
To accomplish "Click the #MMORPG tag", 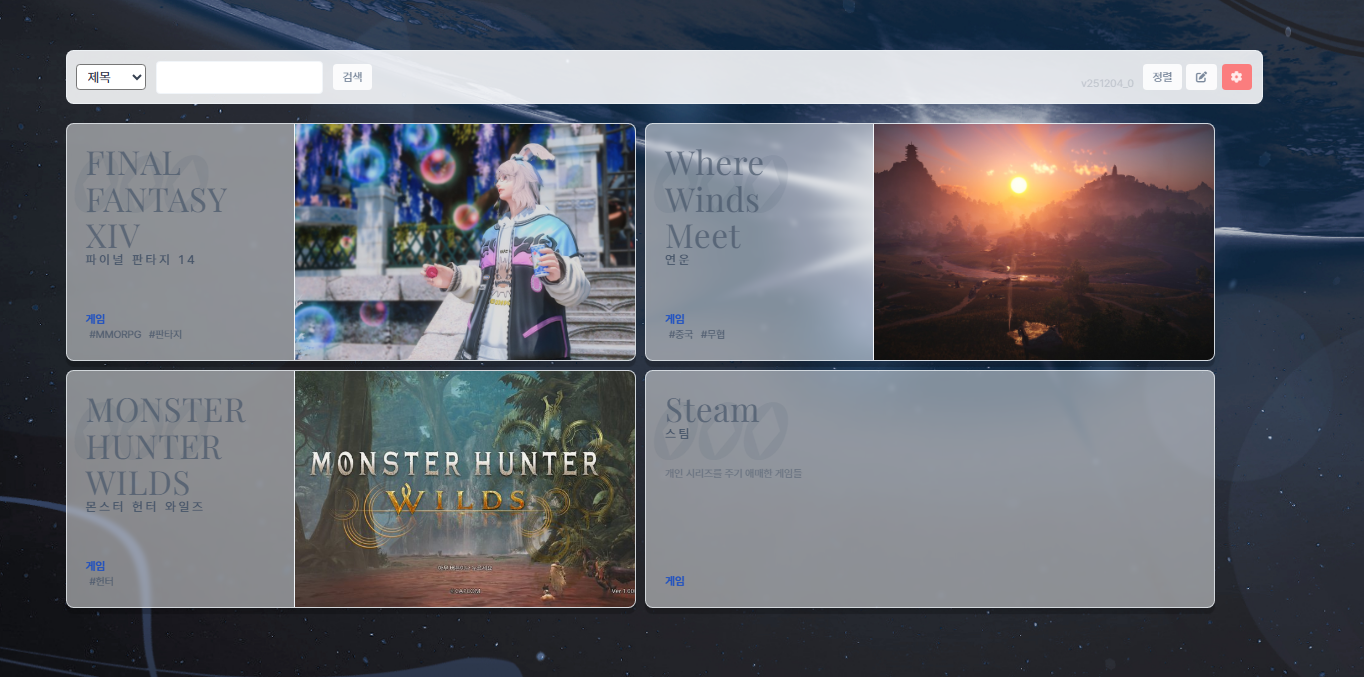I will [x=115, y=334].
